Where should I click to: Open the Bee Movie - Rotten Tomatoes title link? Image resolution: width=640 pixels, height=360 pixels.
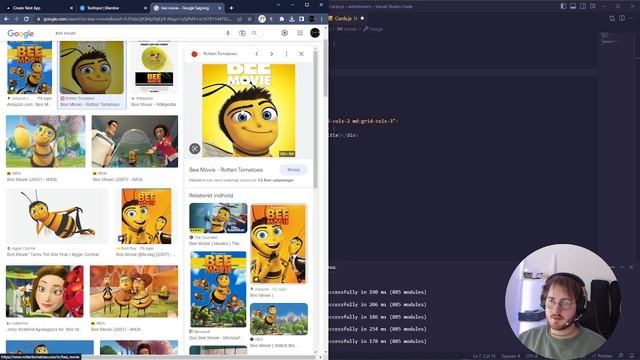click(x=226, y=170)
